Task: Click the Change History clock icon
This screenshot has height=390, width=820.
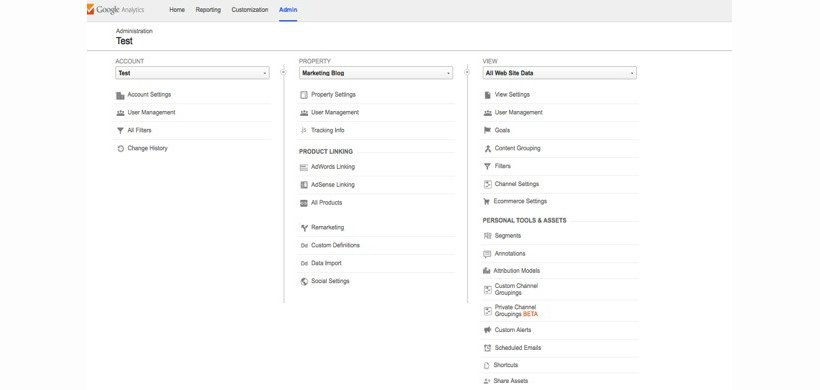Action: coord(120,148)
